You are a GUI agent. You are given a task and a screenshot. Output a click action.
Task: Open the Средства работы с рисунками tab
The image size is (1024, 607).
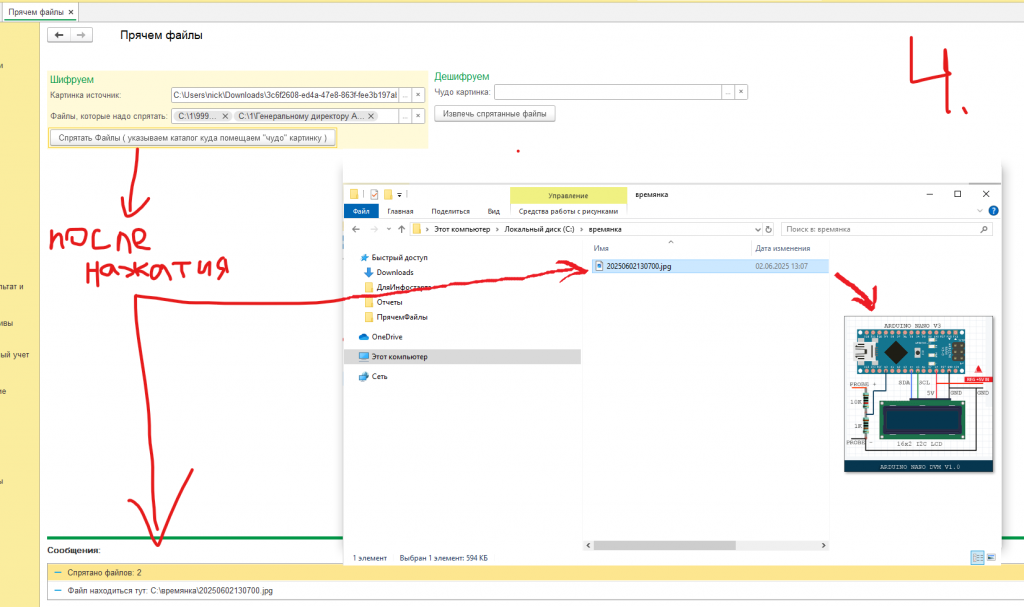coord(568,211)
